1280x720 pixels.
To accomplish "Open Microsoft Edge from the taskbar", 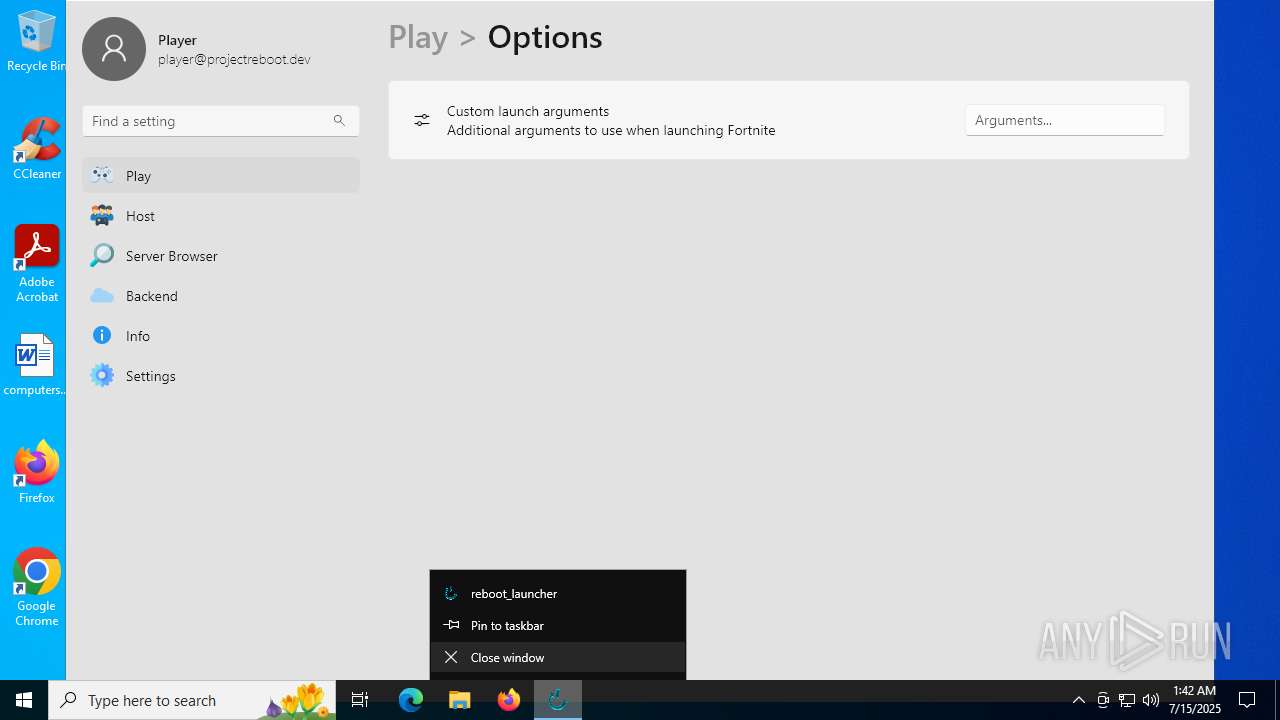I will pos(411,700).
